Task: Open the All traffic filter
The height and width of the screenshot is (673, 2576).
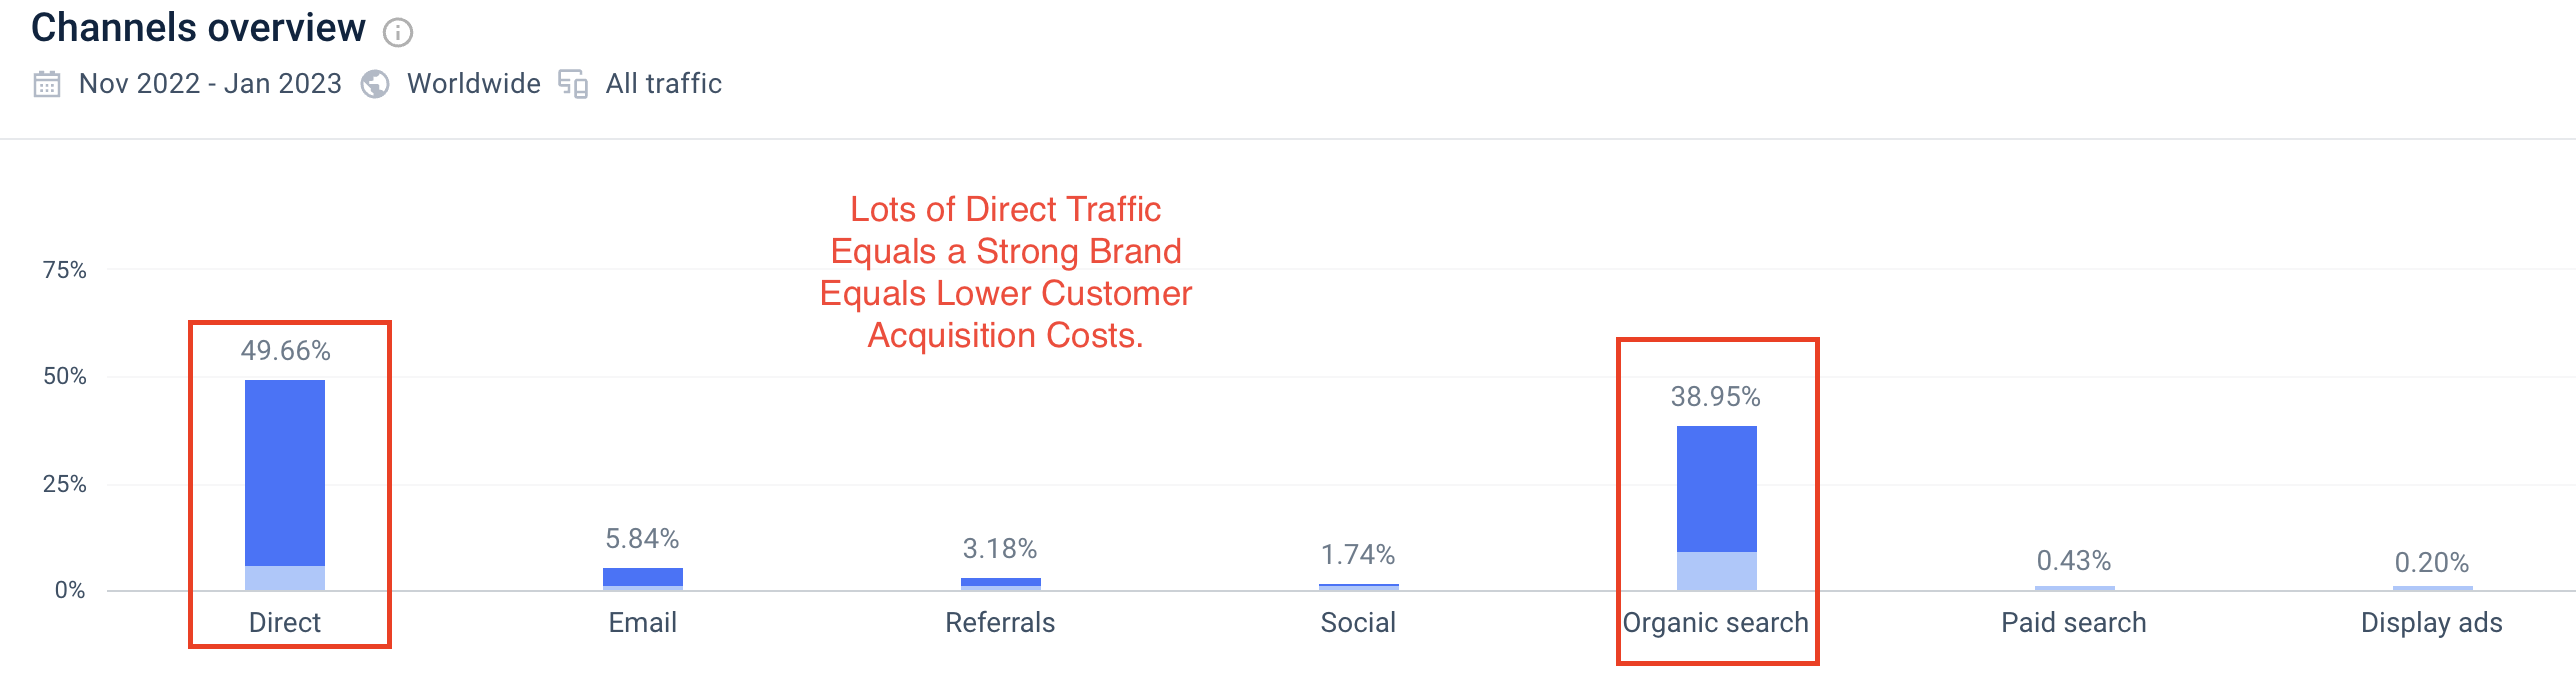Action: [x=663, y=84]
